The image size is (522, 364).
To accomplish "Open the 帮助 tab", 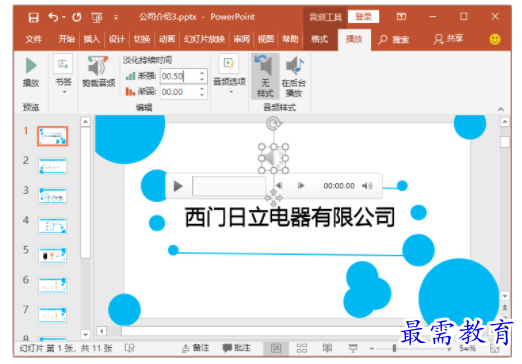I will point(290,39).
